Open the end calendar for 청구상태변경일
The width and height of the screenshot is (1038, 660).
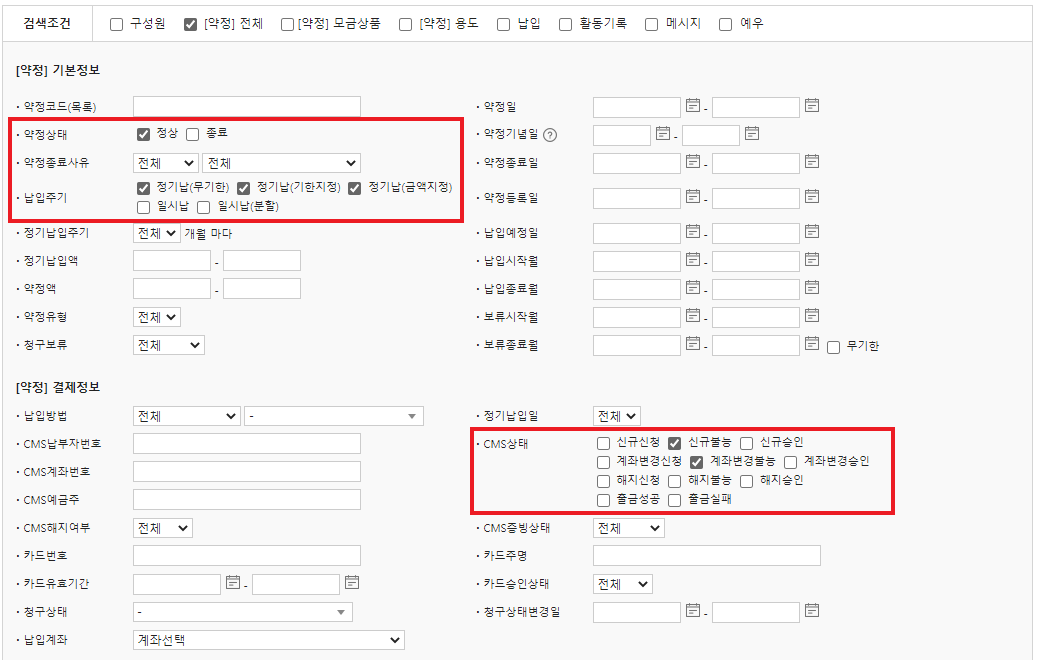pyautogui.click(x=812, y=609)
